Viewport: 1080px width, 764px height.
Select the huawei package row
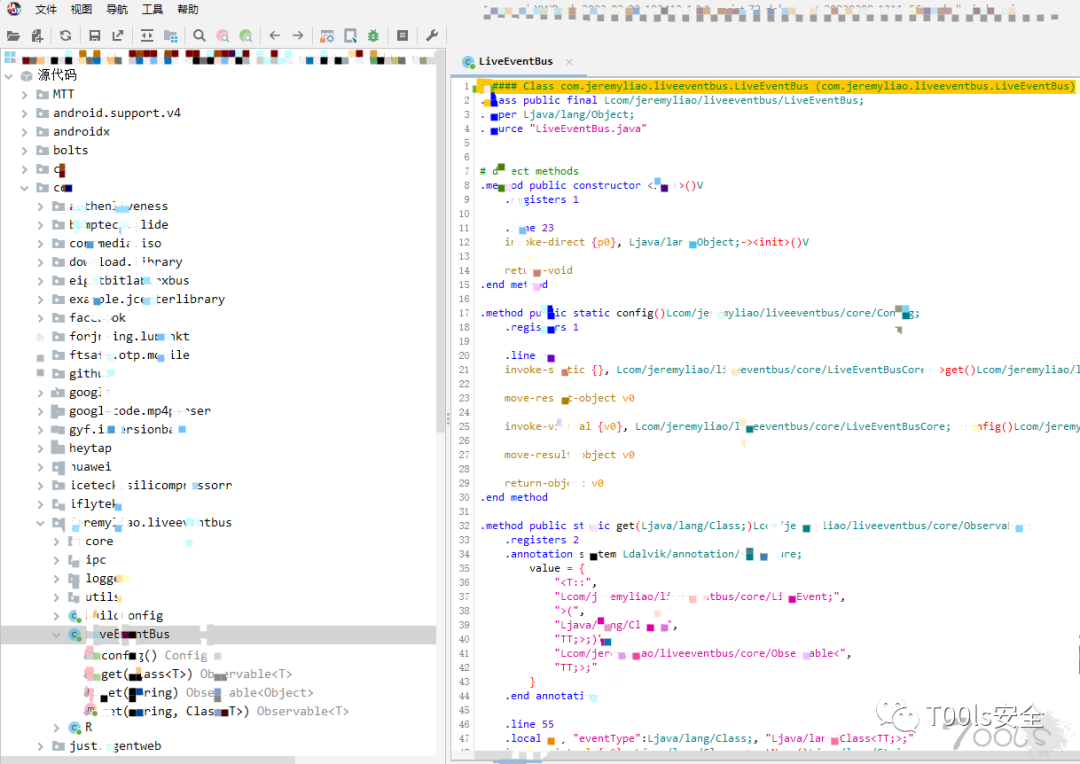[x=90, y=466]
